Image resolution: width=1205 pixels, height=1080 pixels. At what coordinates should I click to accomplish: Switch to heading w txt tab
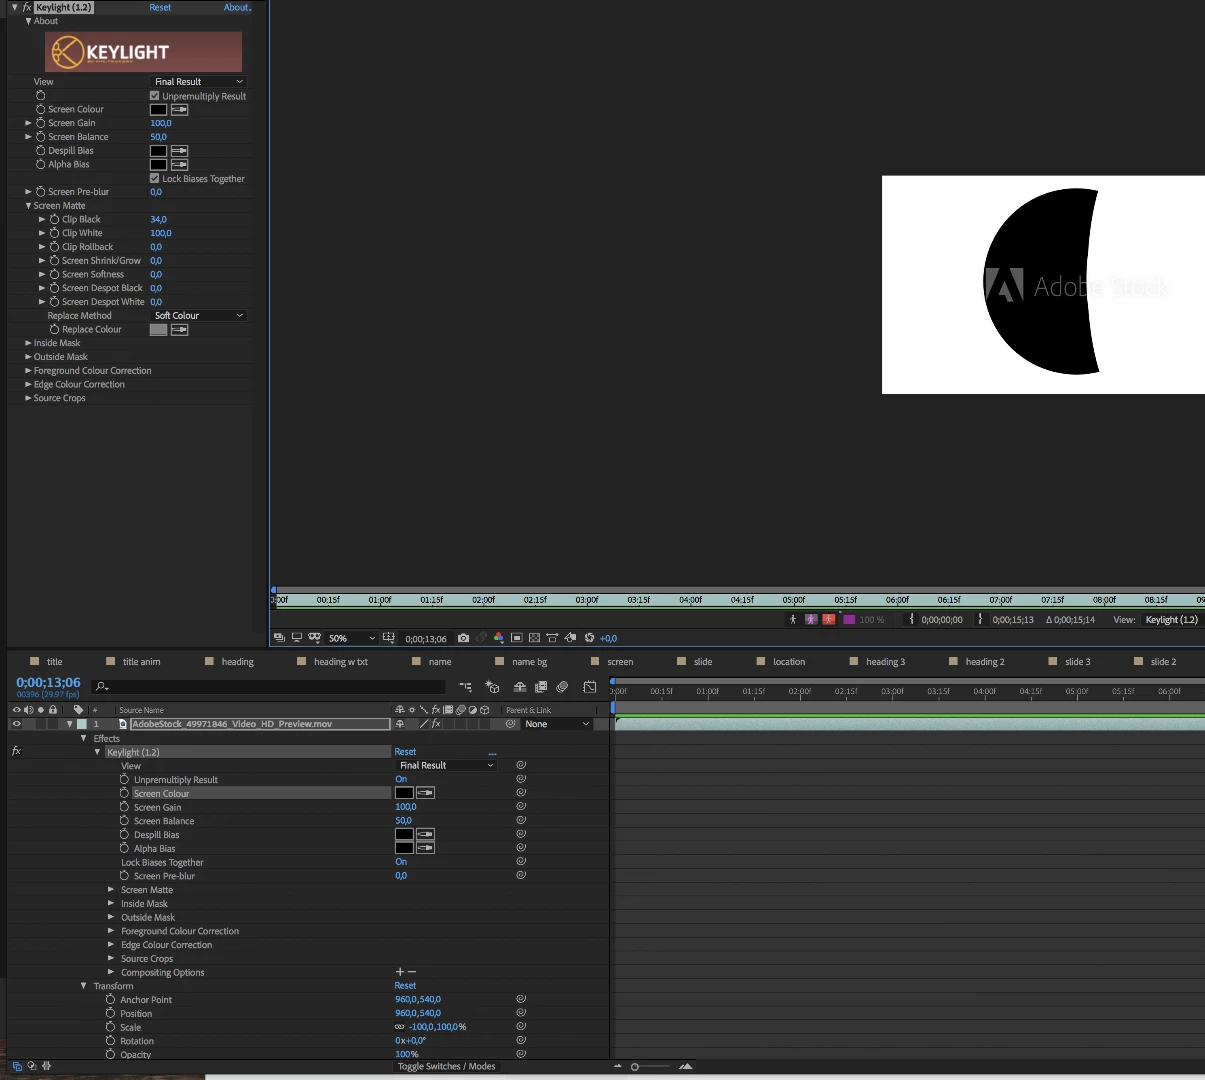[x=341, y=662]
